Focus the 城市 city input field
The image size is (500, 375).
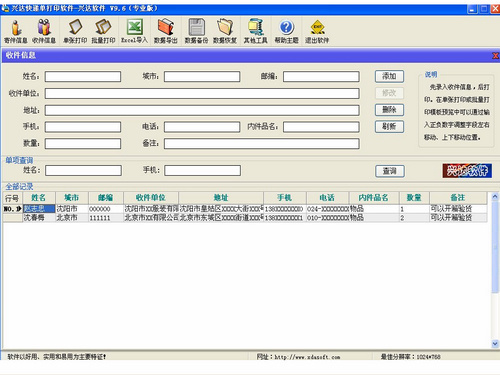[202, 76]
